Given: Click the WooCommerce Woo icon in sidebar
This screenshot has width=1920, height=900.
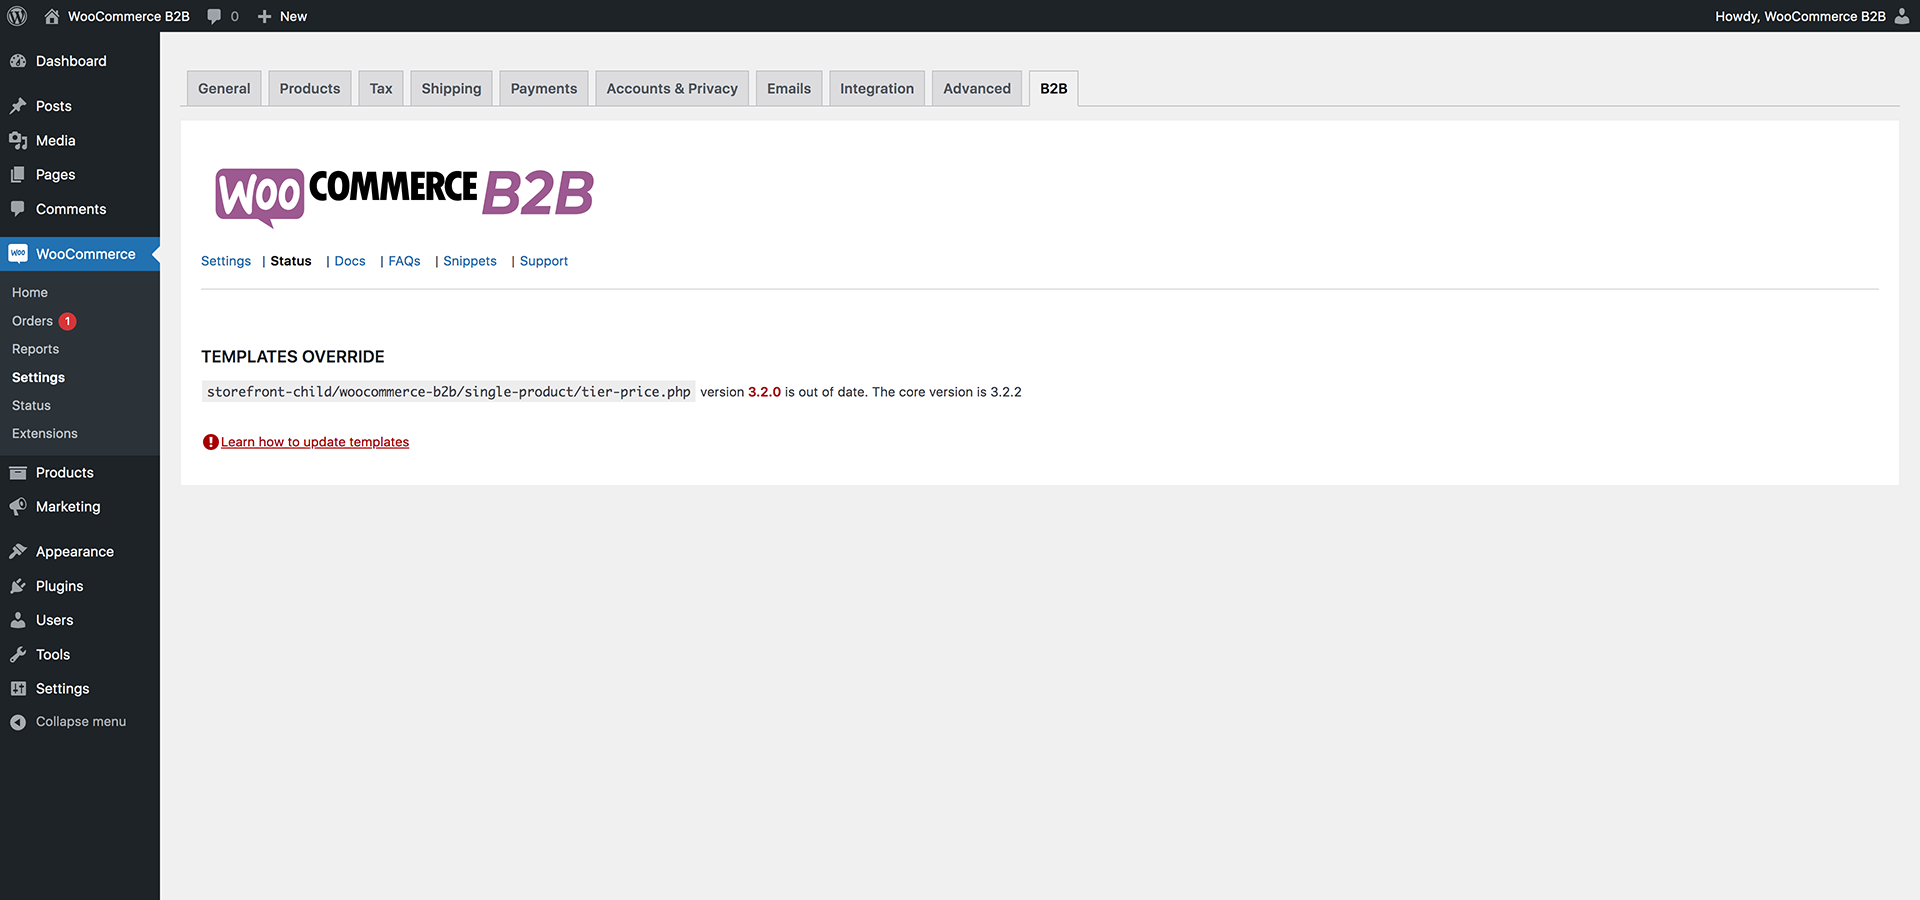Looking at the screenshot, I should pyautogui.click(x=18, y=254).
